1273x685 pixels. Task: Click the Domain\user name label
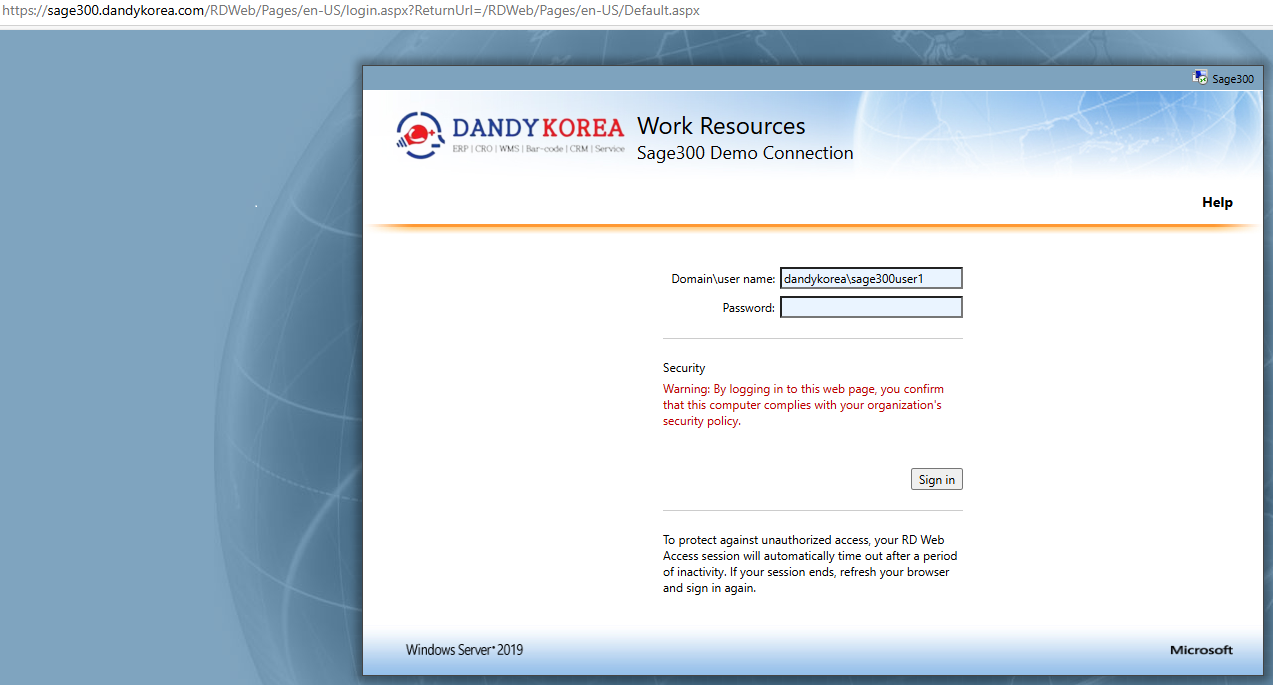pos(723,279)
